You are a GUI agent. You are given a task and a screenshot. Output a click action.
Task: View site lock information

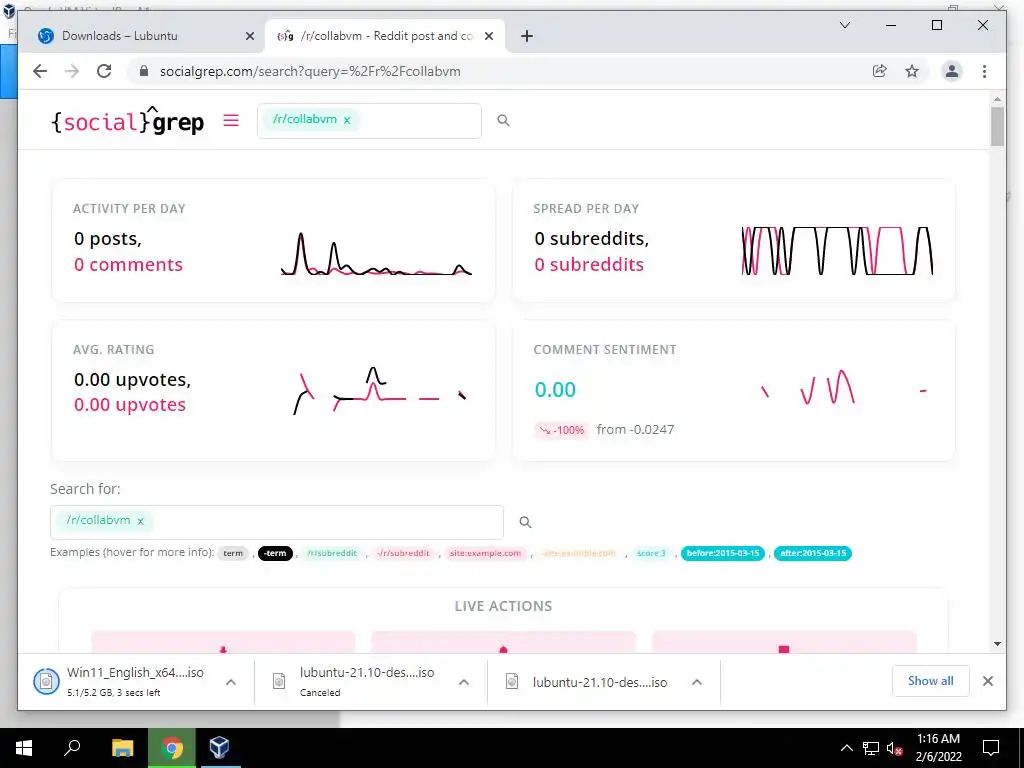144,71
